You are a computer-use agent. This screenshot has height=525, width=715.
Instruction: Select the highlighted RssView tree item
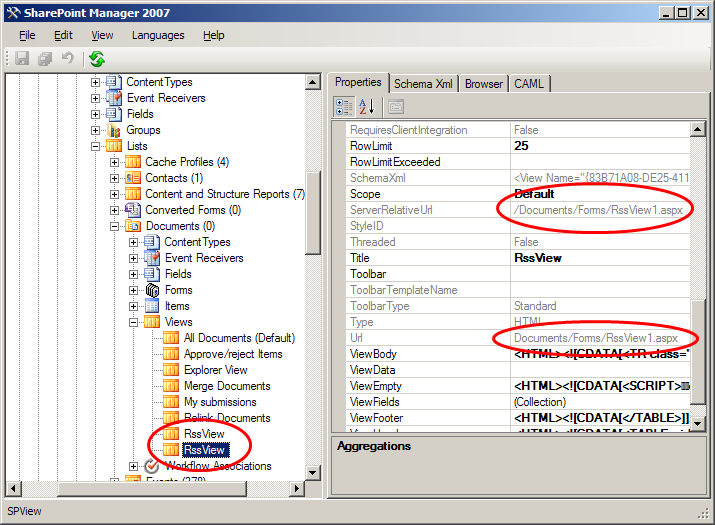tap(204, 450)
